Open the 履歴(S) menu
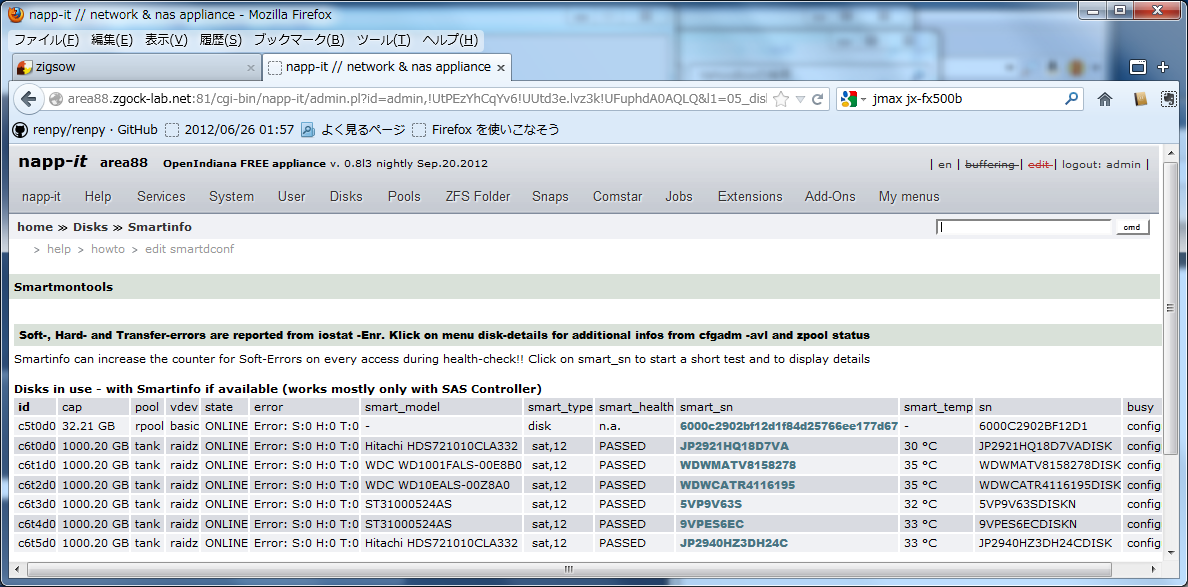 tap(221, 40)
